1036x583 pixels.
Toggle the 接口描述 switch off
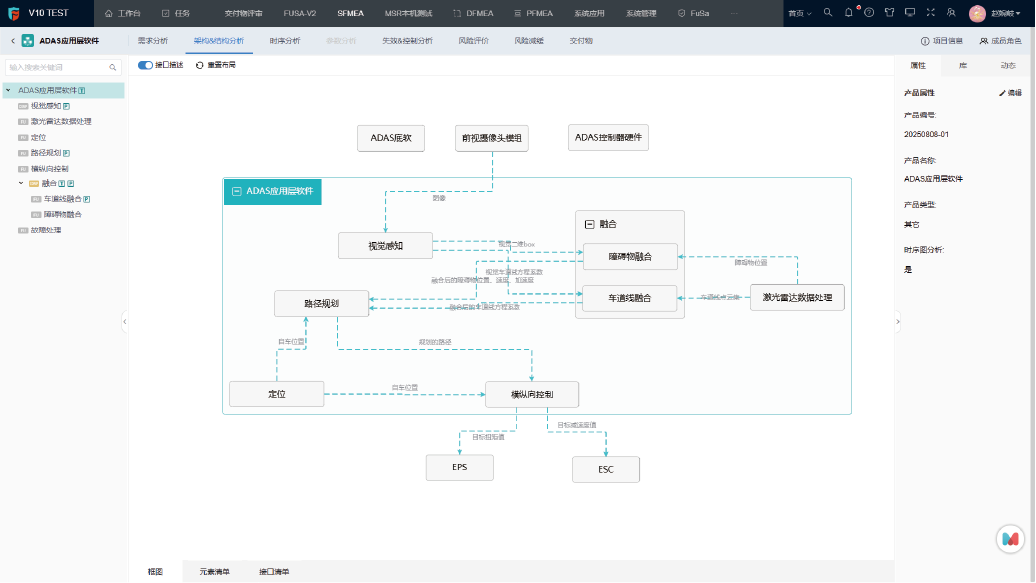(x=145, y=65)
